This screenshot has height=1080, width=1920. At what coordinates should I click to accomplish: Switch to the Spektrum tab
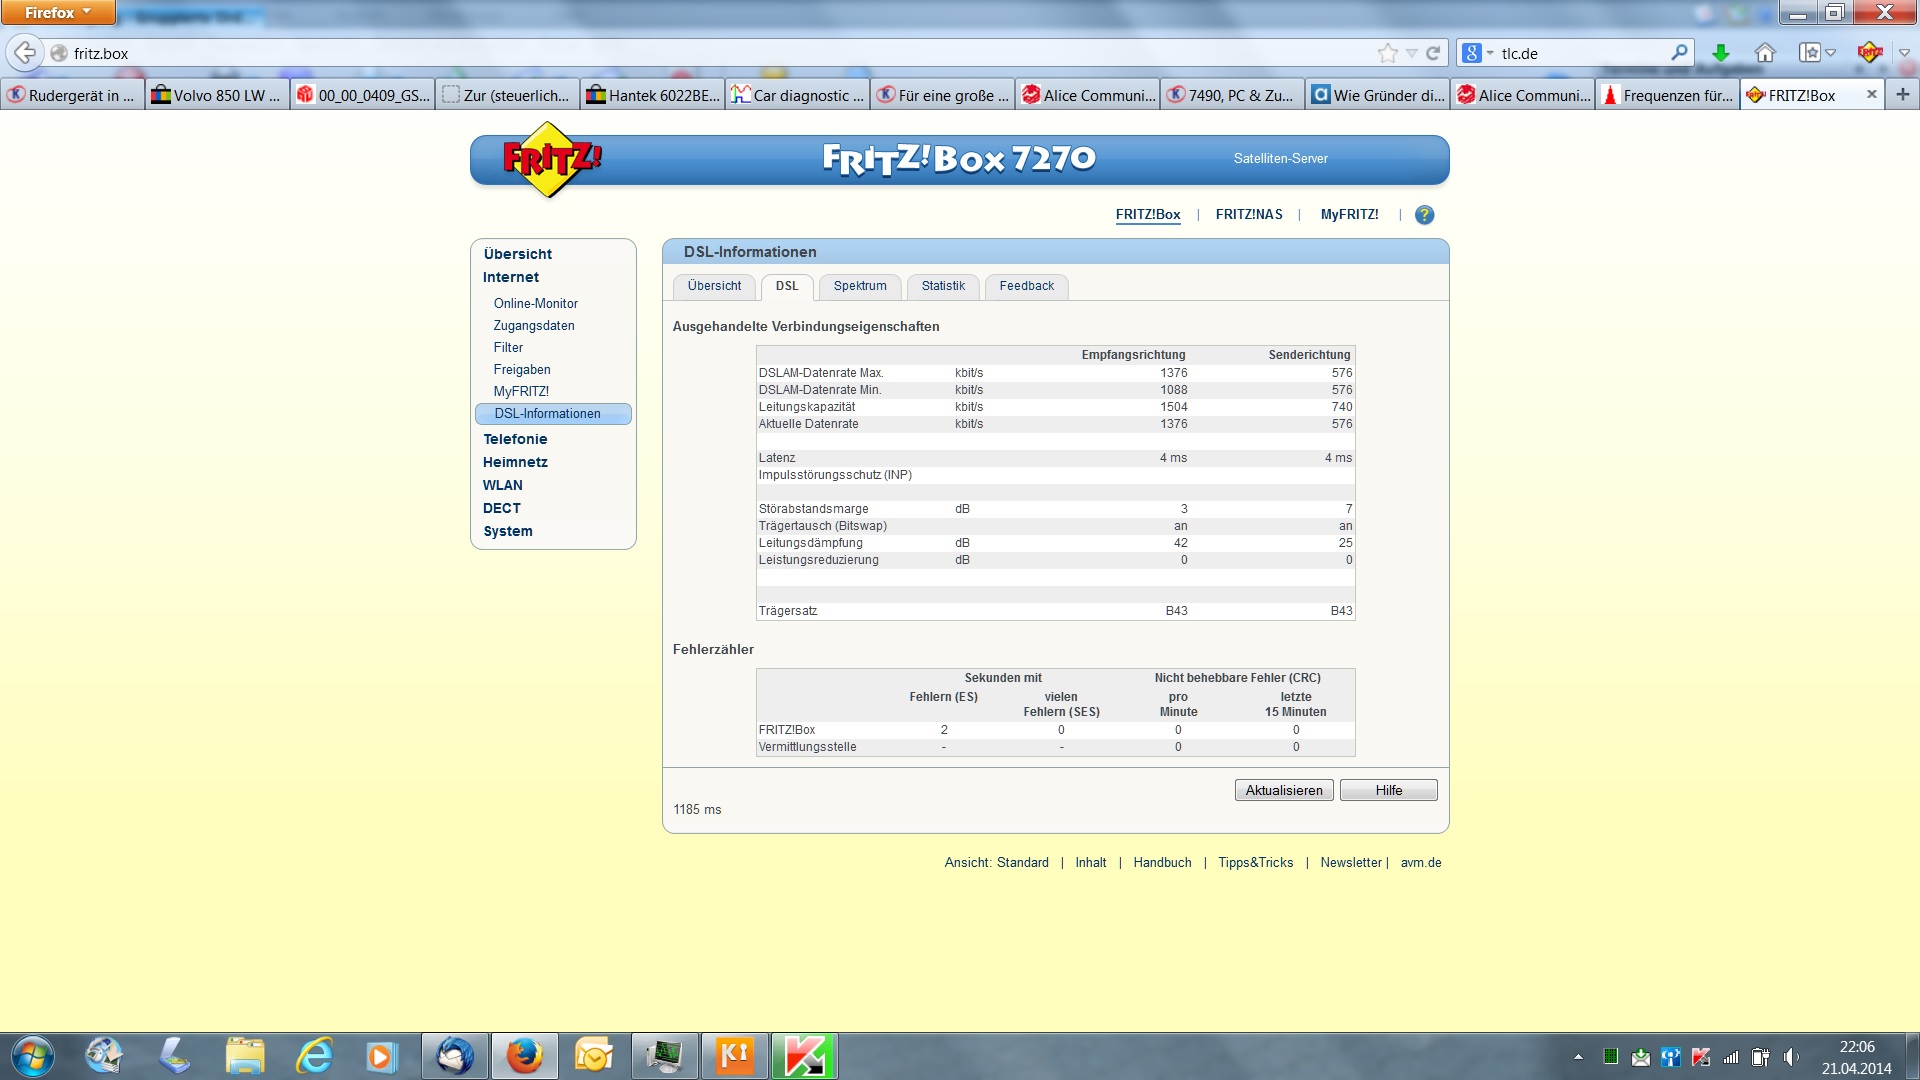859,286
